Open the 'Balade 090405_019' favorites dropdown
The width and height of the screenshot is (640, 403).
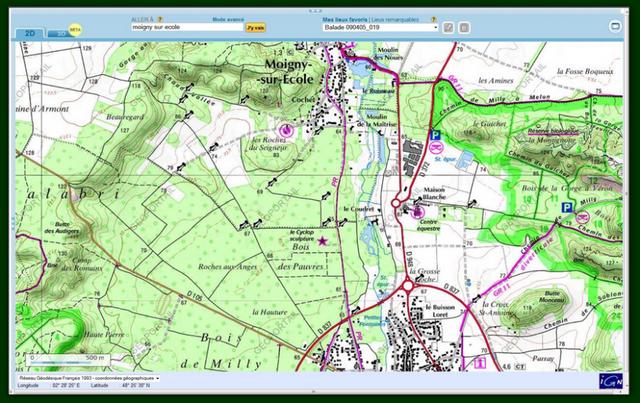[x=380, y=27]
